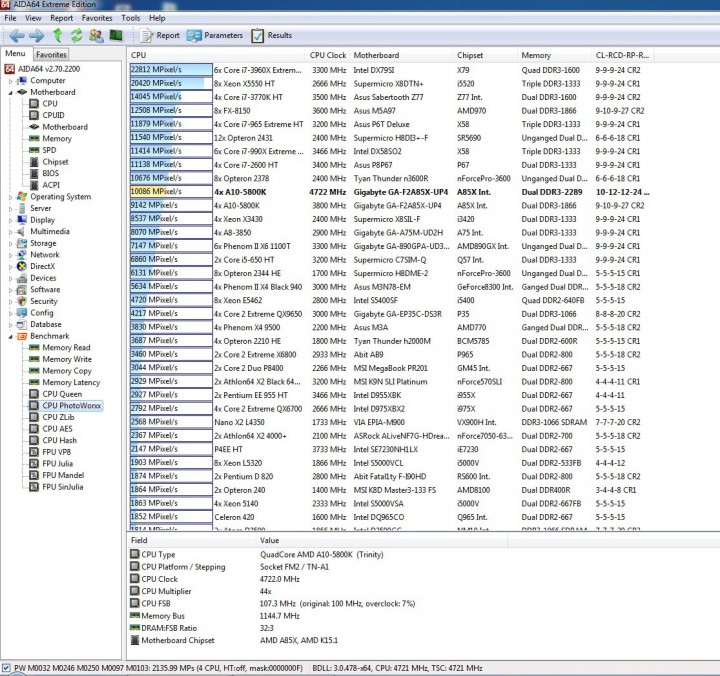Screen dimensions: 720x676
Task: Select the FPU Mandel benchmark
Action: tap(63, 475)
